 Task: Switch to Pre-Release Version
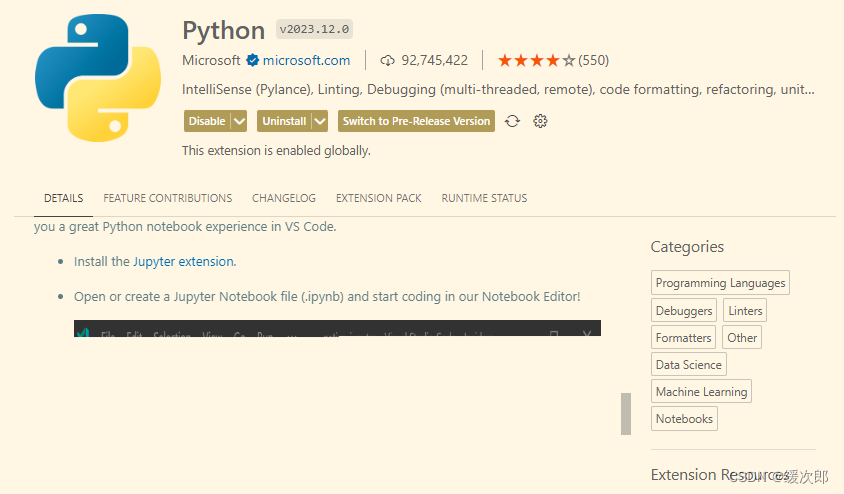click(x=416, y=121)
